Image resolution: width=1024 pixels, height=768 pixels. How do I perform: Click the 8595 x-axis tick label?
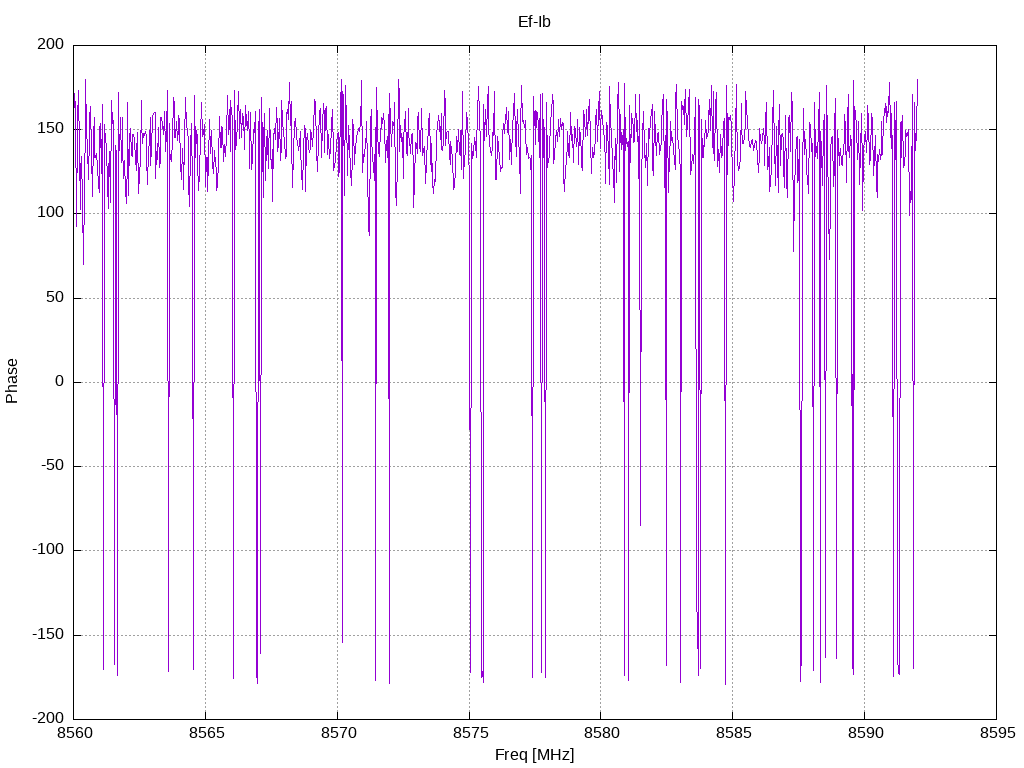pyautogui.click(x=997, y=733)
